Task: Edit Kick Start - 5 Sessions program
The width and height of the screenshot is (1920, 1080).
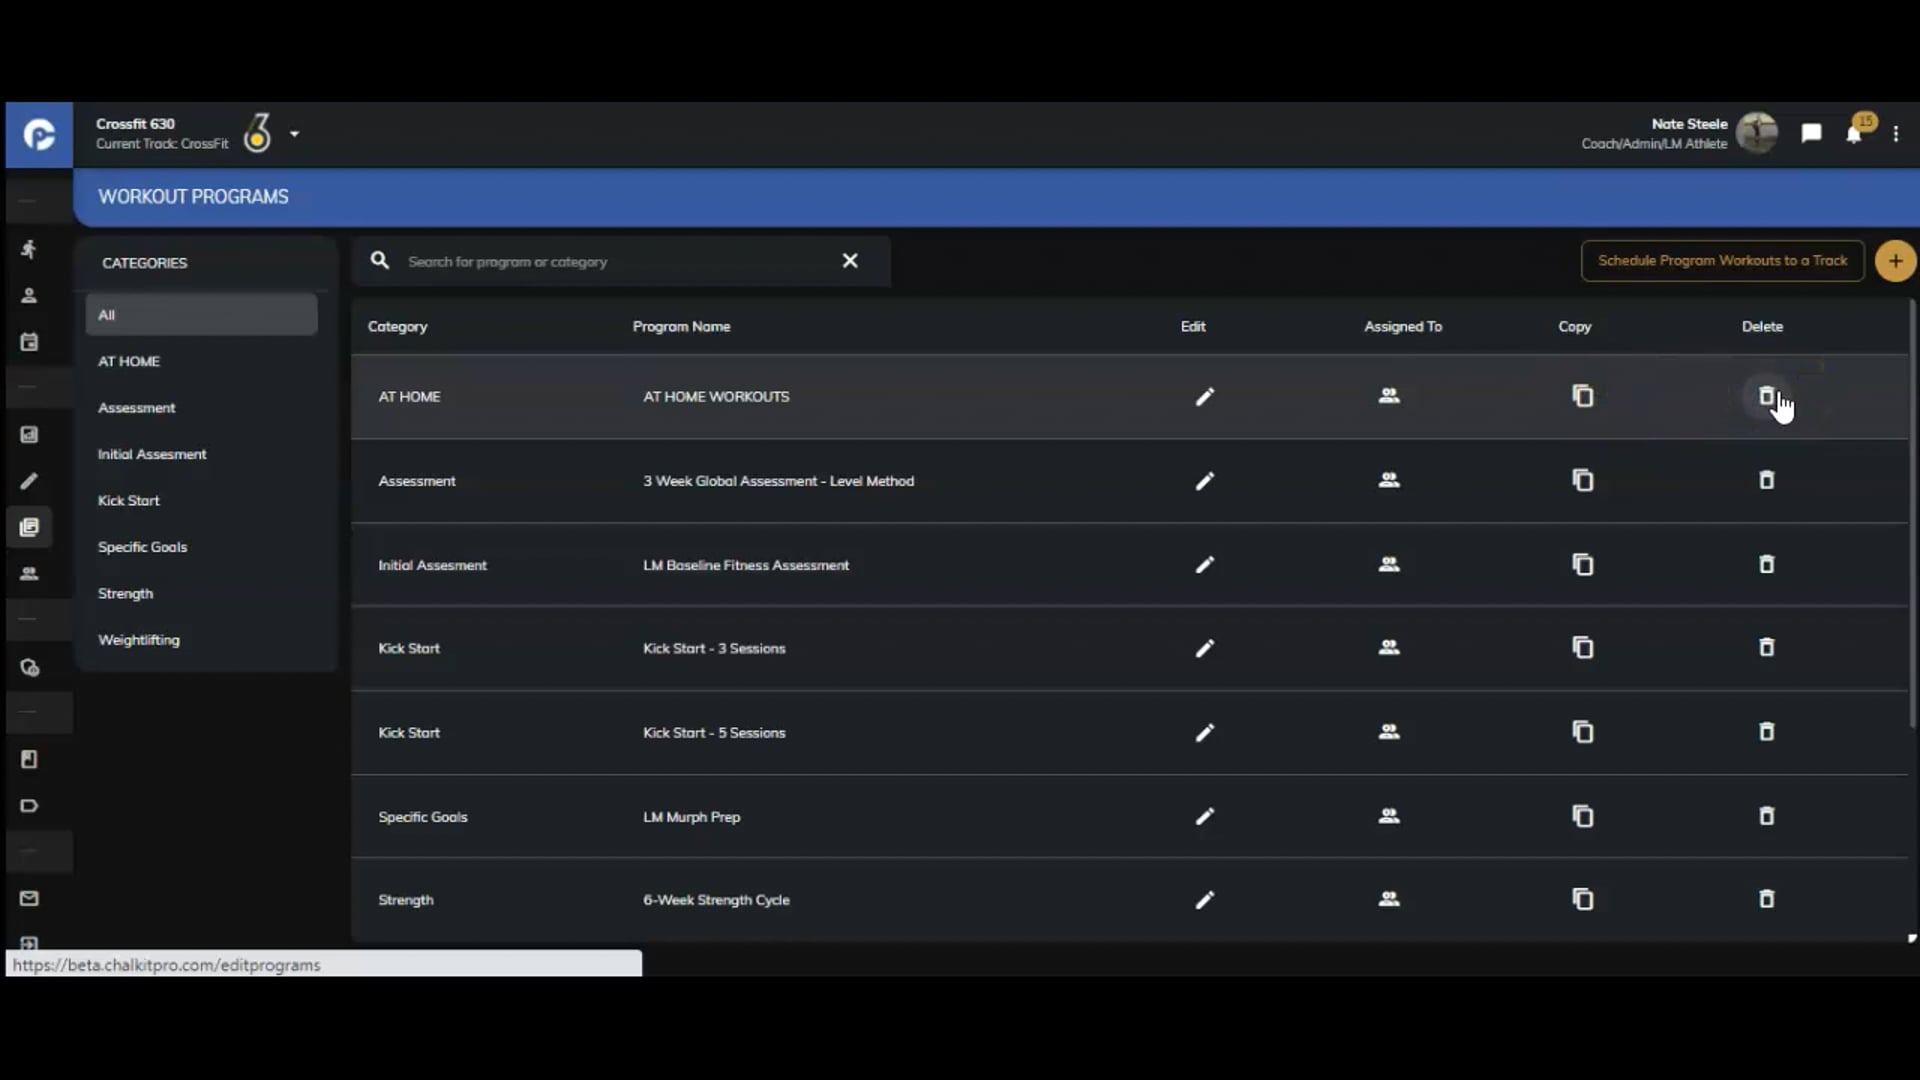Action: tap(1205, 733)
